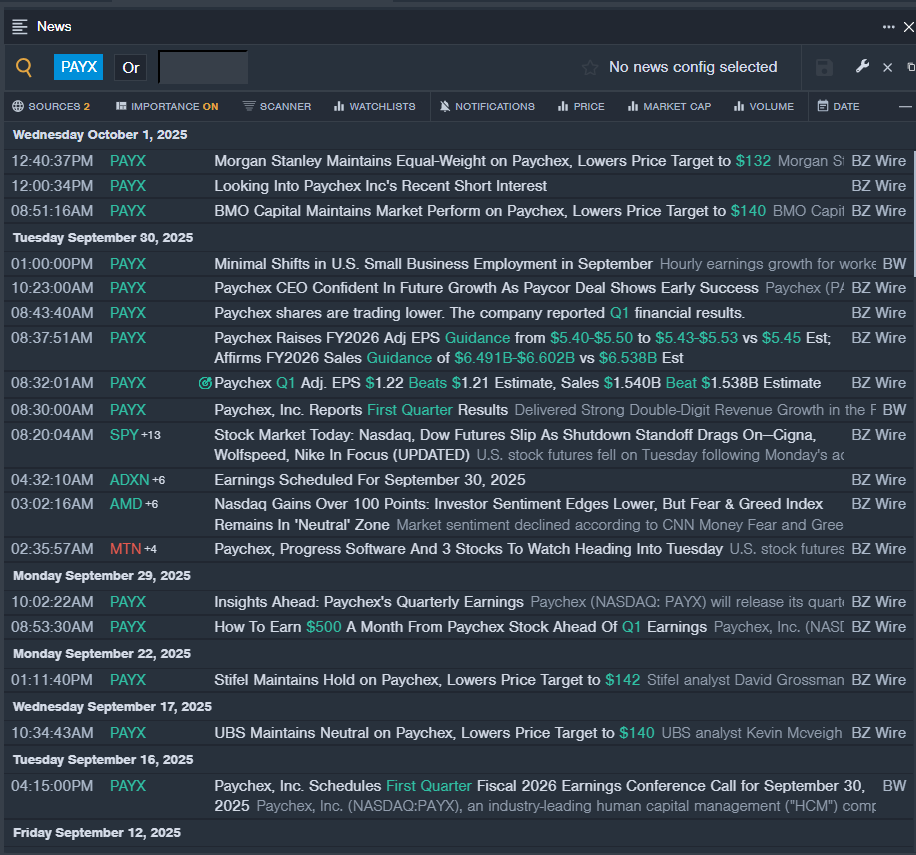Open the wrench settings icon
This screenshot has height=855, width=916.
(x=862, y=67)
